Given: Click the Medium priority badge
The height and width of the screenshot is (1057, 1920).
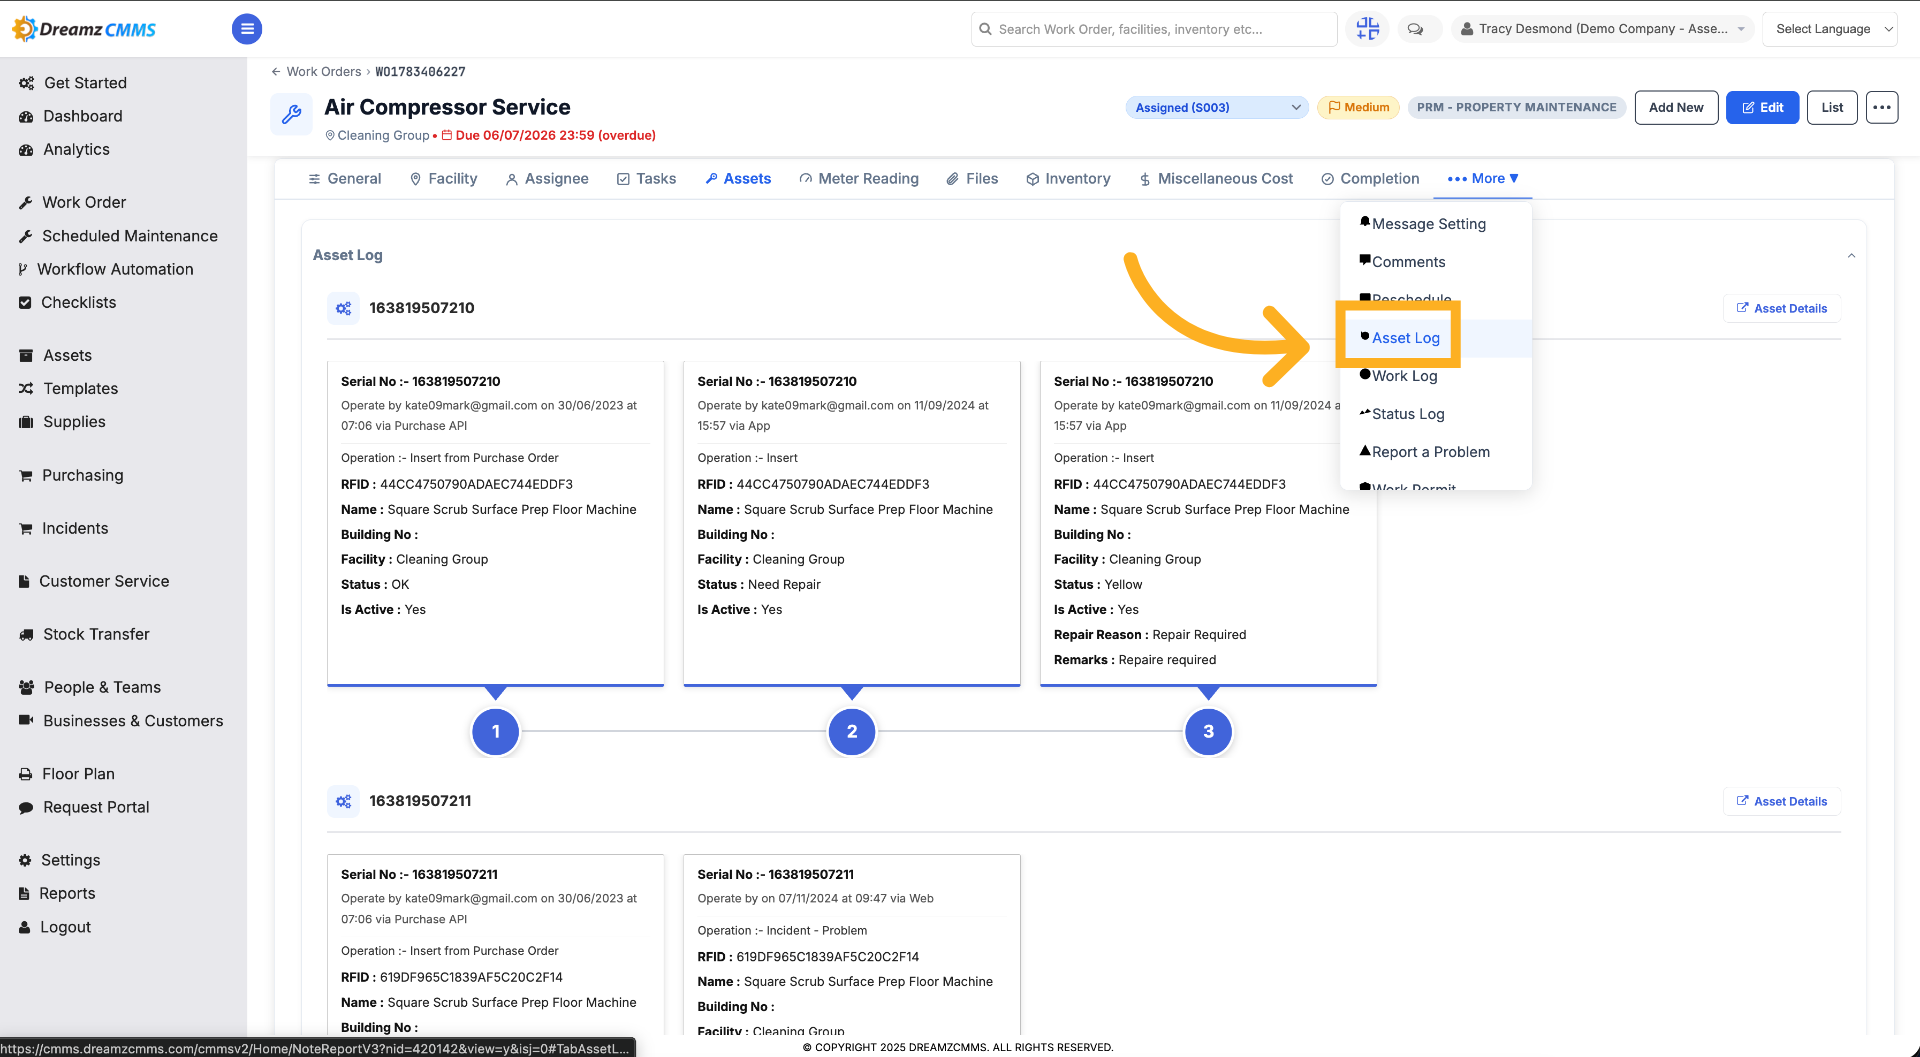Looking at the screenshot, I should coord(1358,107).
